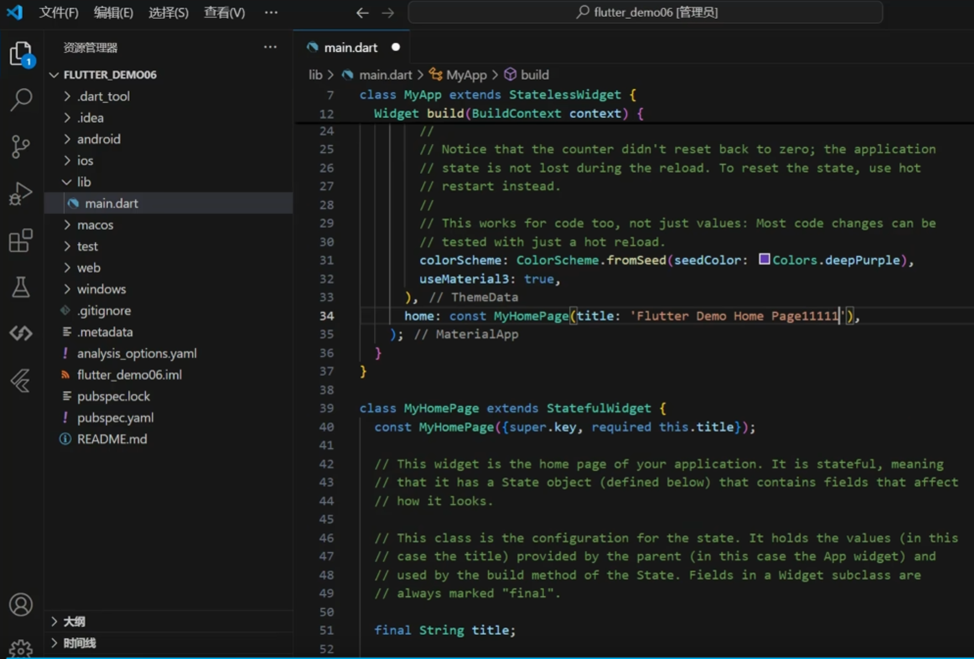Open the Flutter sidebar icon
Viewport: 974px width, 659px height.
point(21,380)
